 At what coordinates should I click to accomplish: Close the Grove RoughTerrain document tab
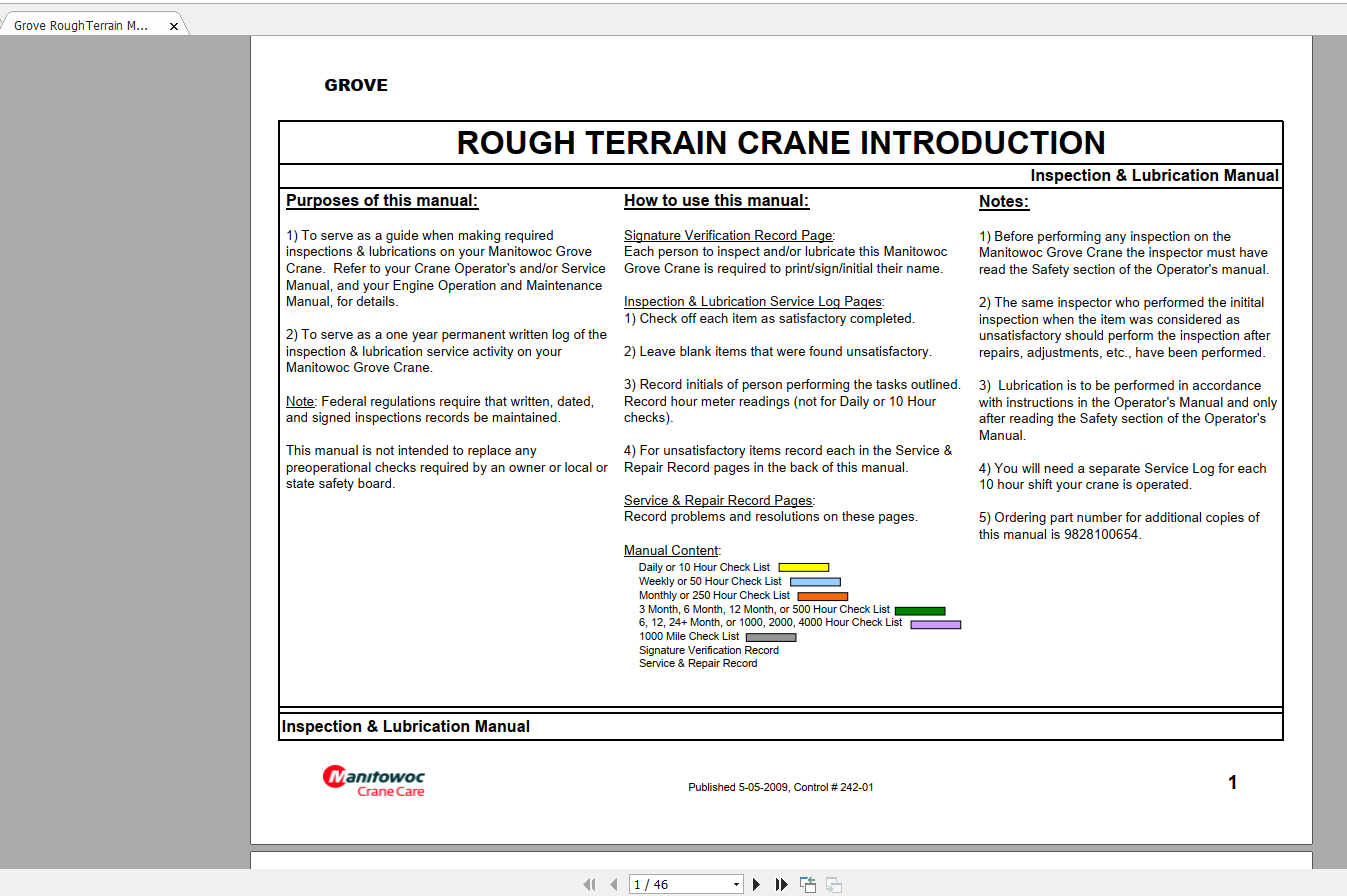pos(174,26)
